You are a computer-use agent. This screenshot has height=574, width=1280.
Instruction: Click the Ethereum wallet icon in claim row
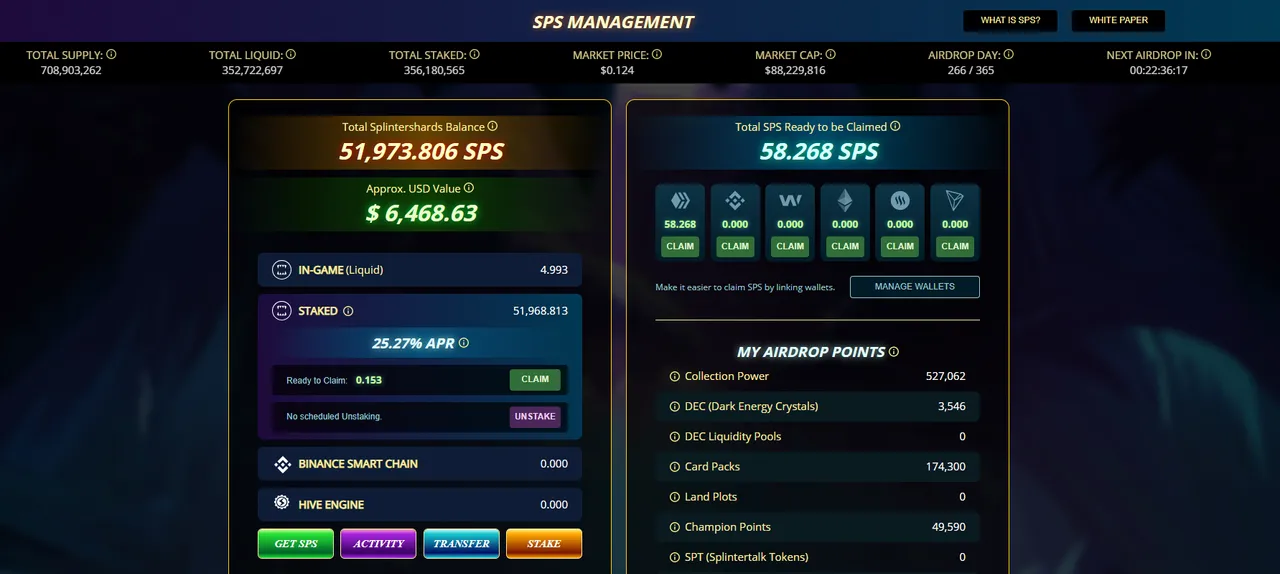click(845, 200)
